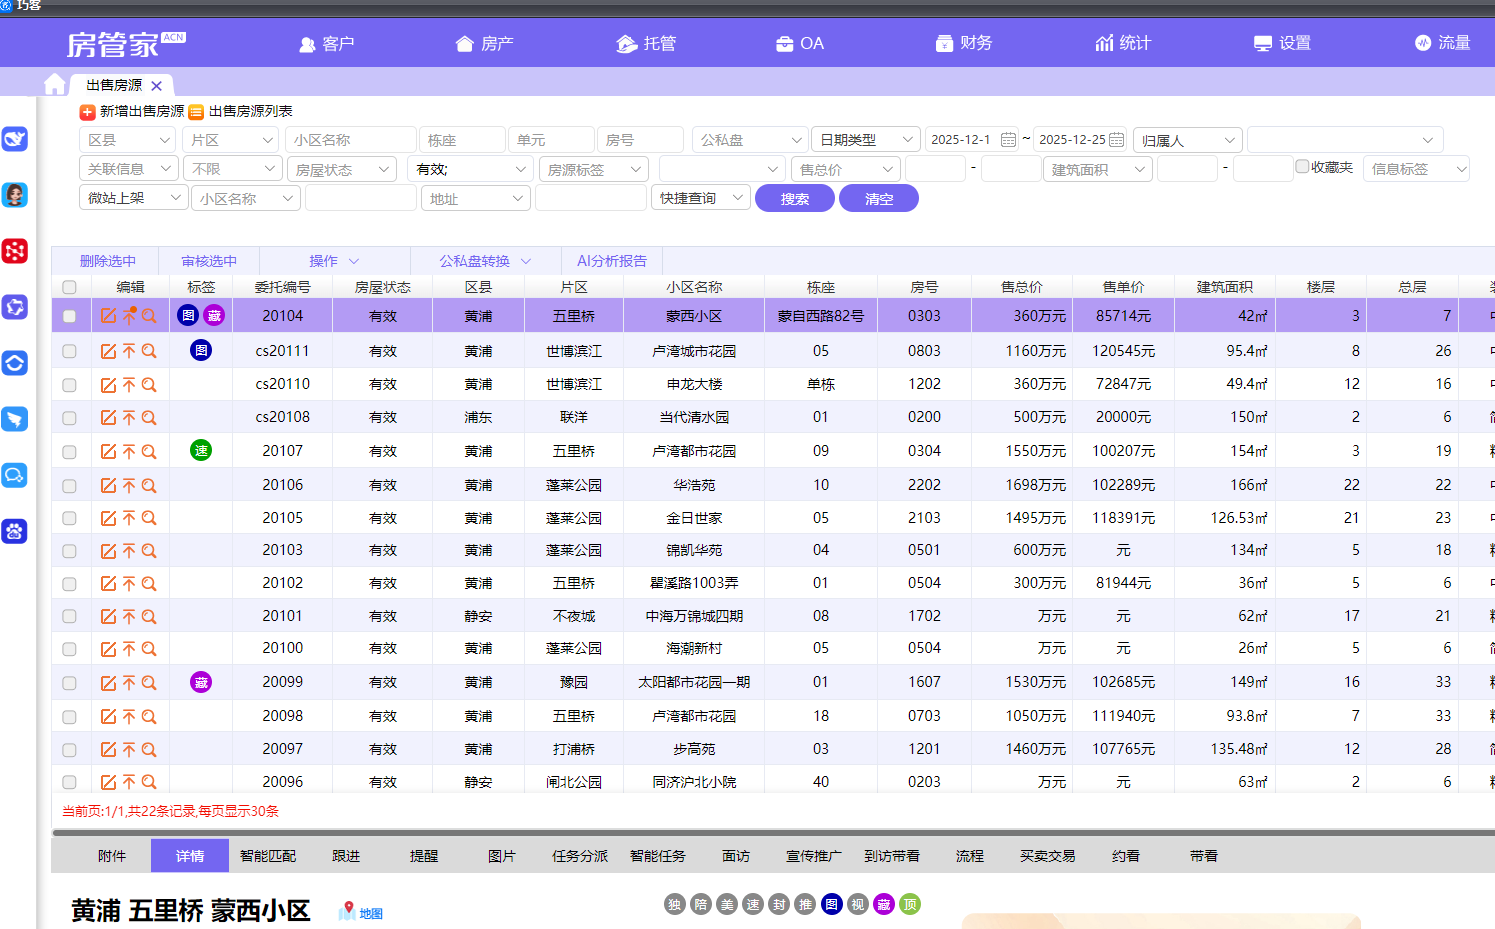Click magnifier view icon for listing 20107
This screenshot has height=929, width=1495.
(x=149, y=452)
